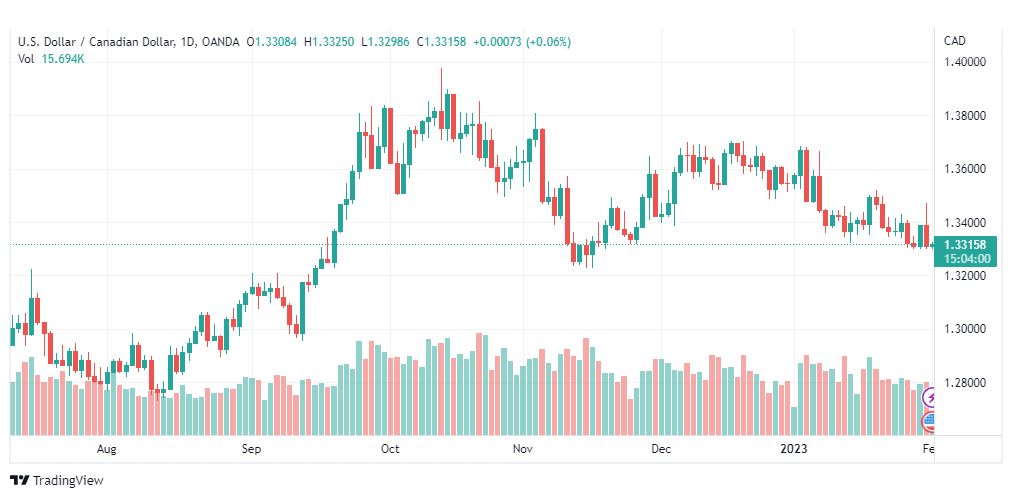Open the TradingView link text
The image size is (1012, 498).
[68, 481]
